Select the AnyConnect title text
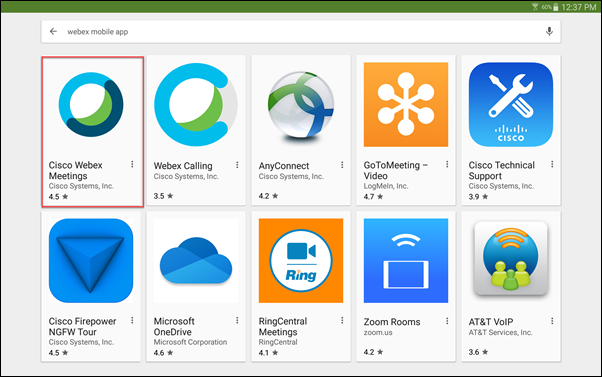Image resolution: width=602 pixels, height=377 pixels. [284, 166]
